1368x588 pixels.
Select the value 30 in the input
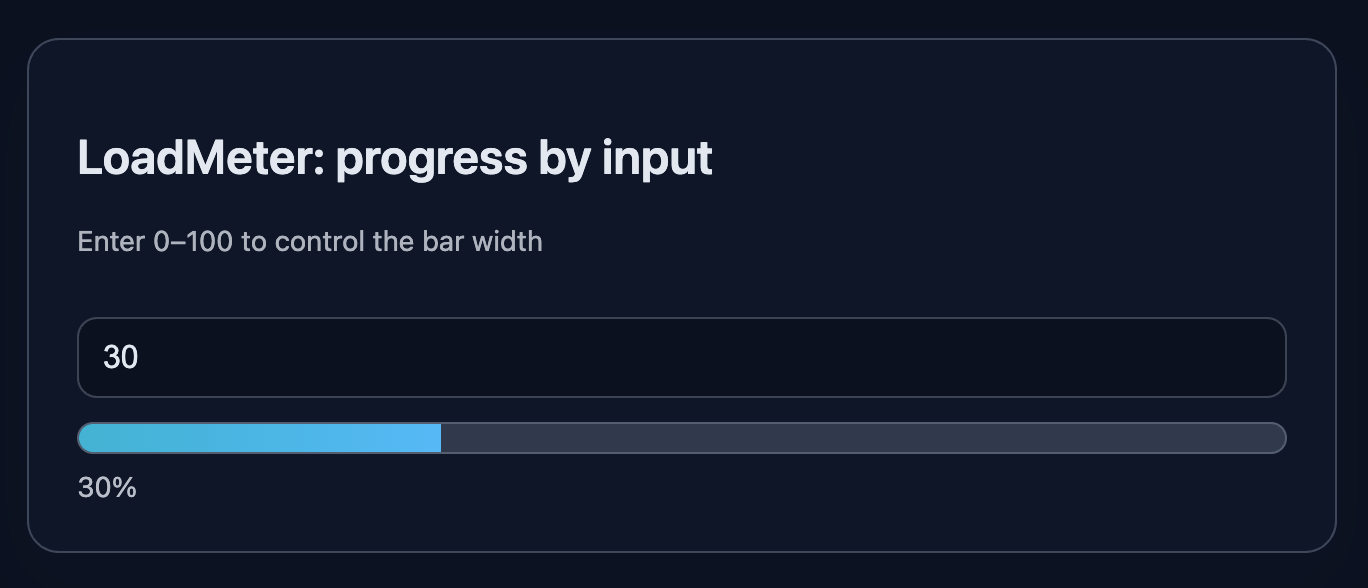[120, 357]
